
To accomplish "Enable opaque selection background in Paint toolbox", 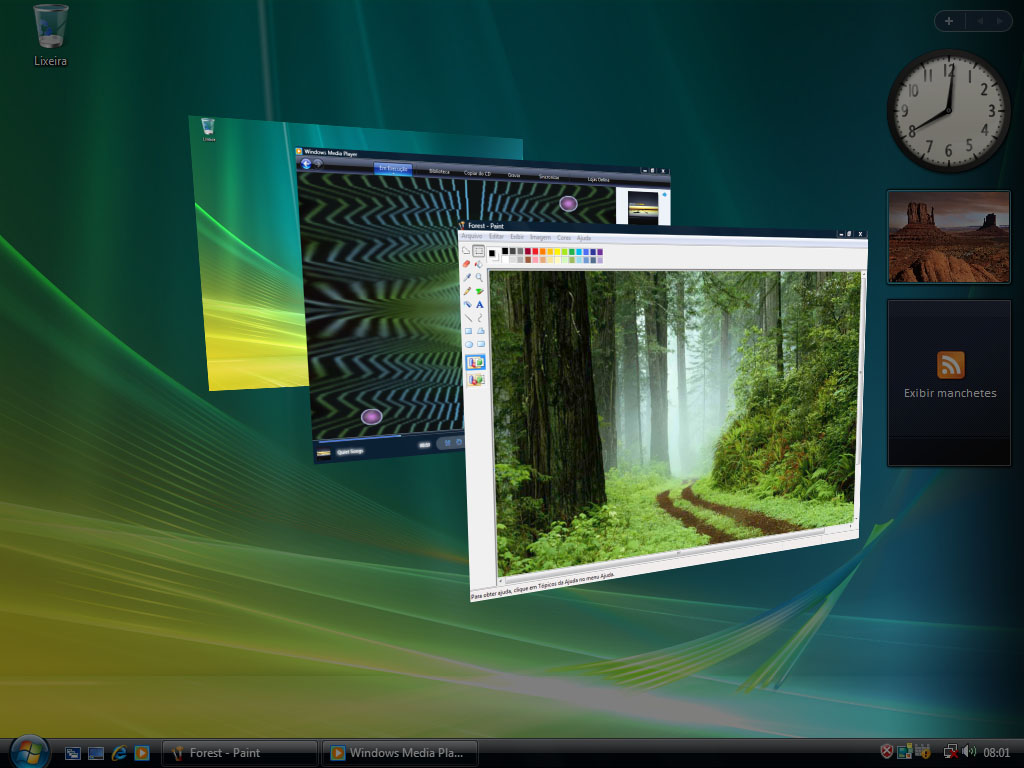I will (x=475, y=360).
